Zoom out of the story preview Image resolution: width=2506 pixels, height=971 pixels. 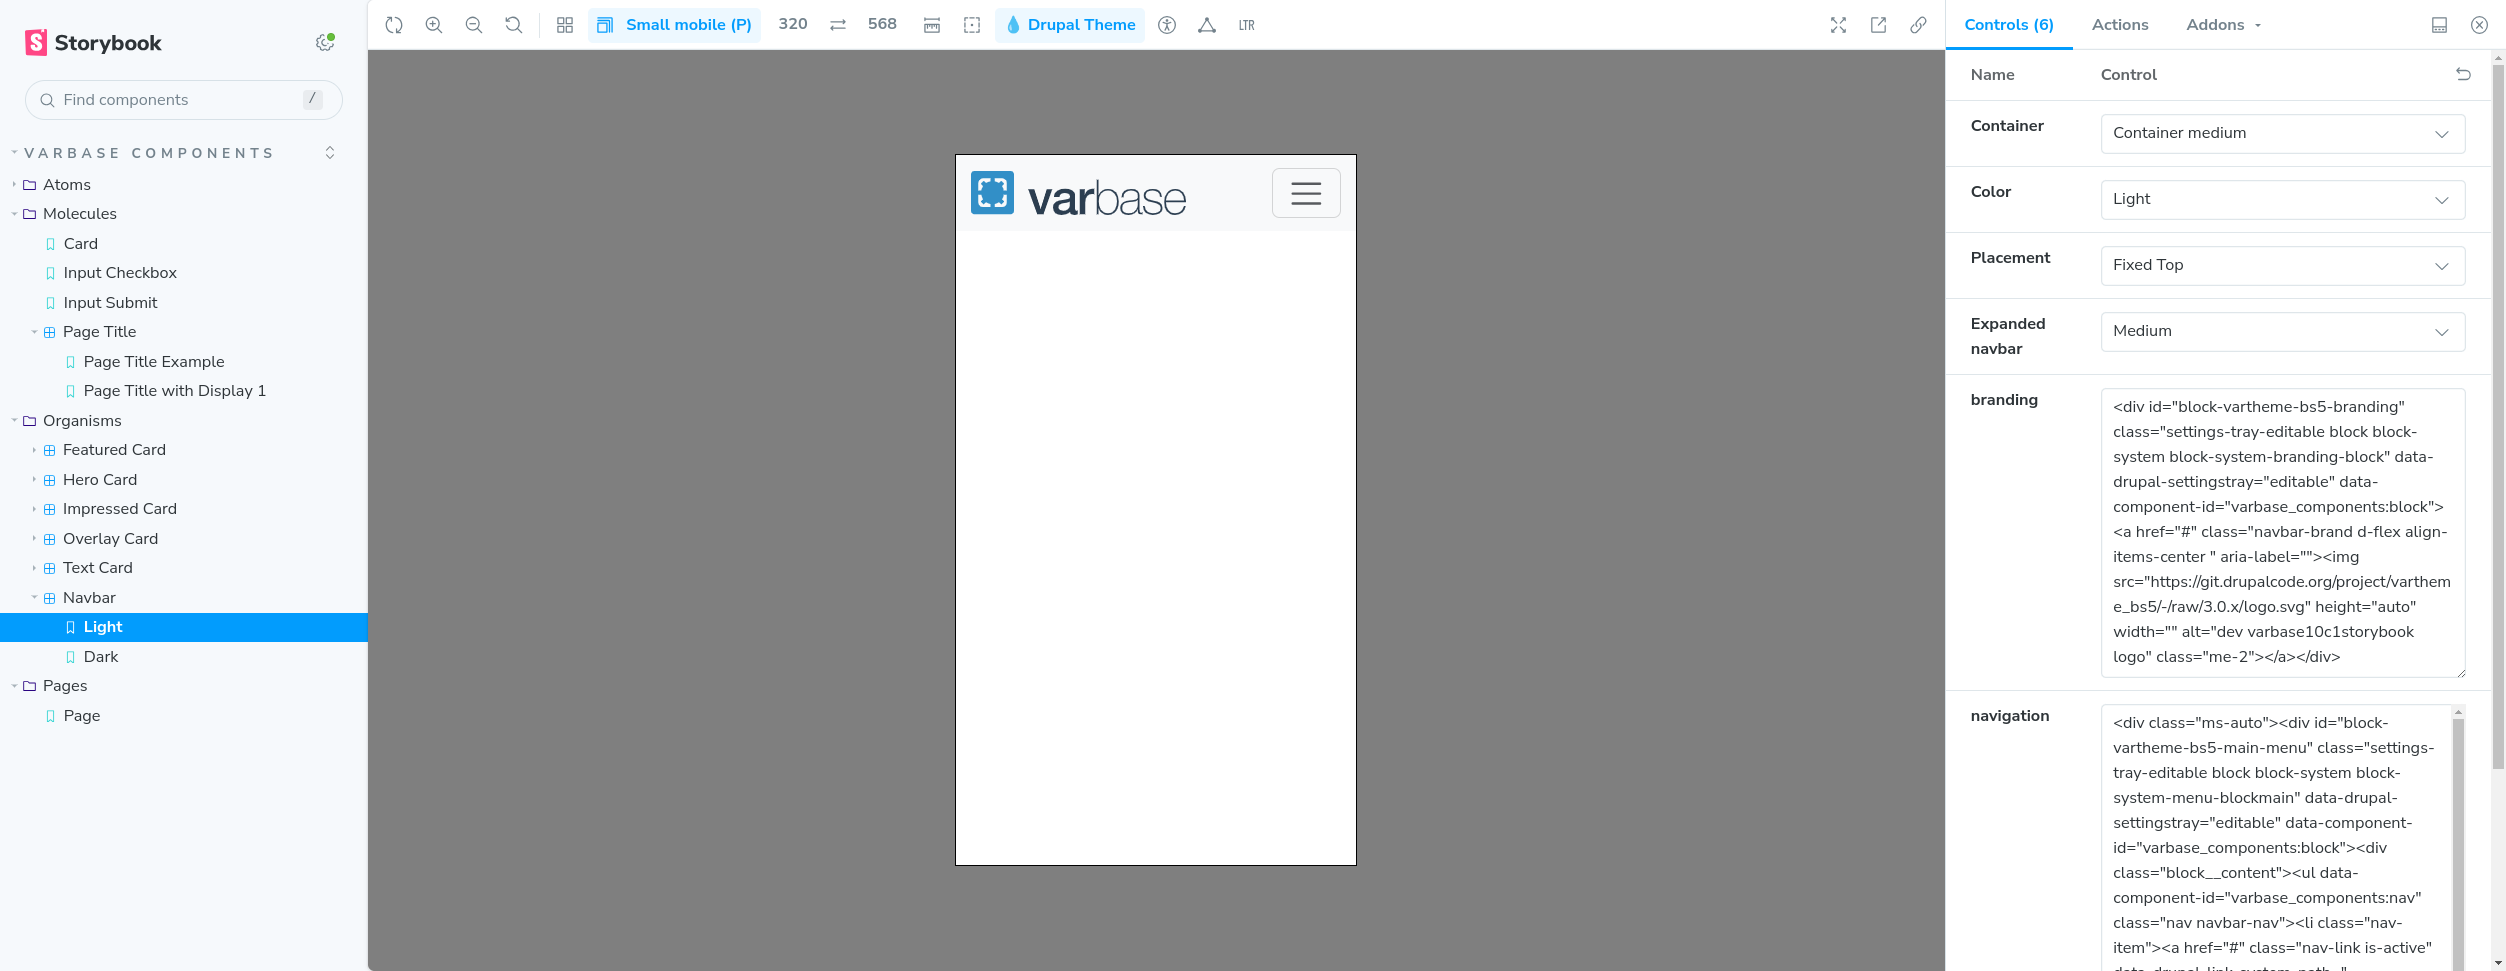[474, 25]
